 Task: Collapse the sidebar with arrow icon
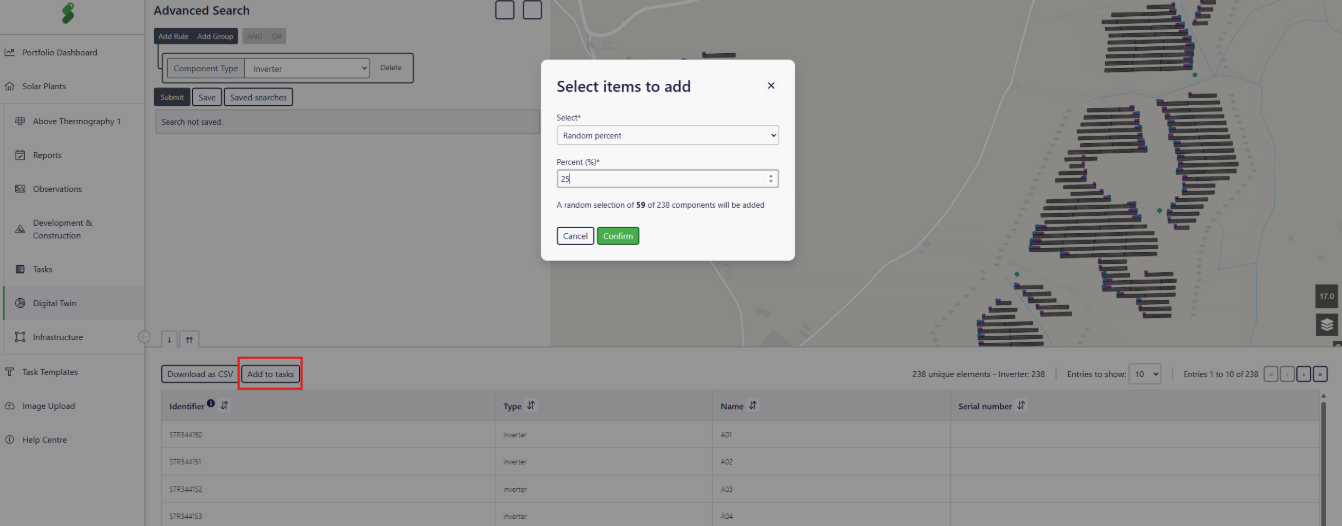click(x=143, y=337)
